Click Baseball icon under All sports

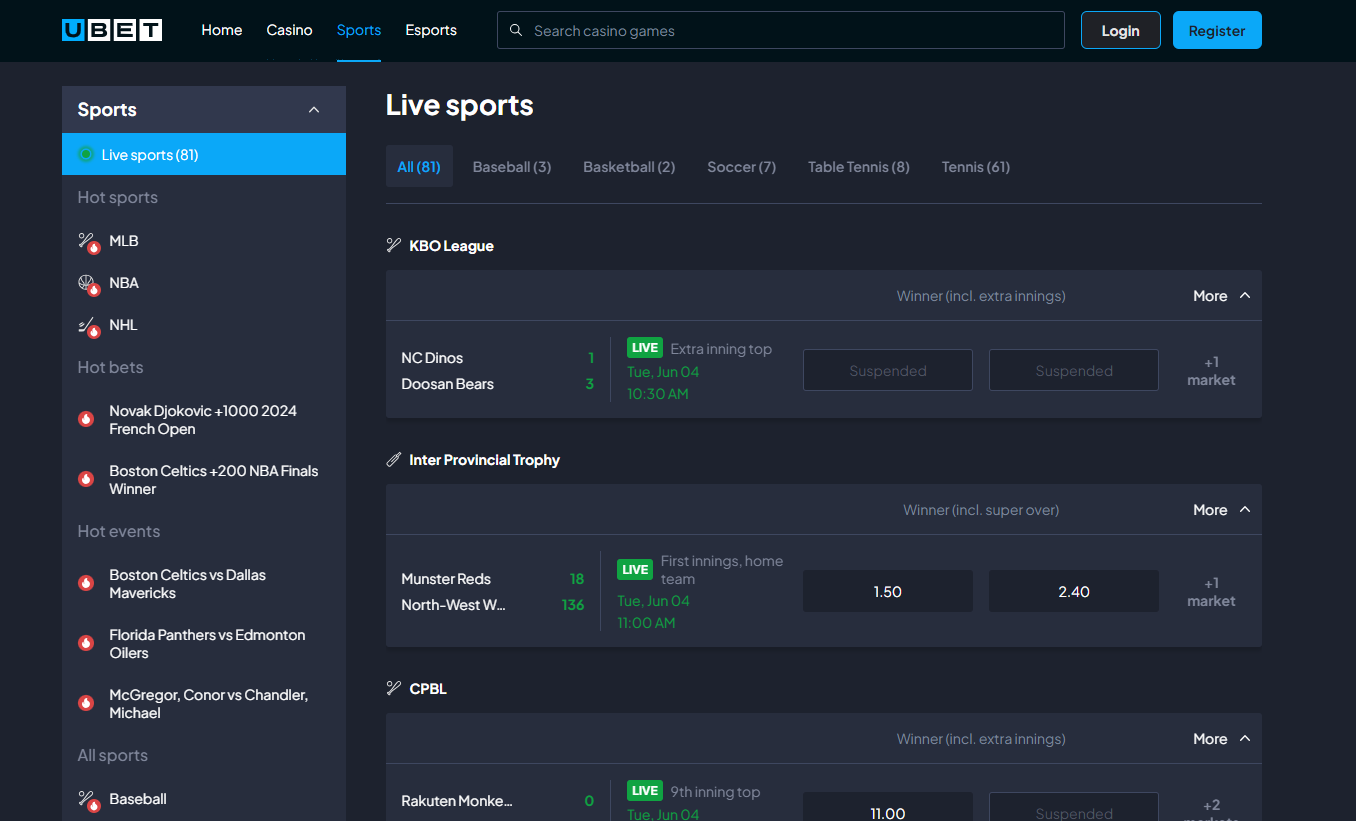[89, 800]
